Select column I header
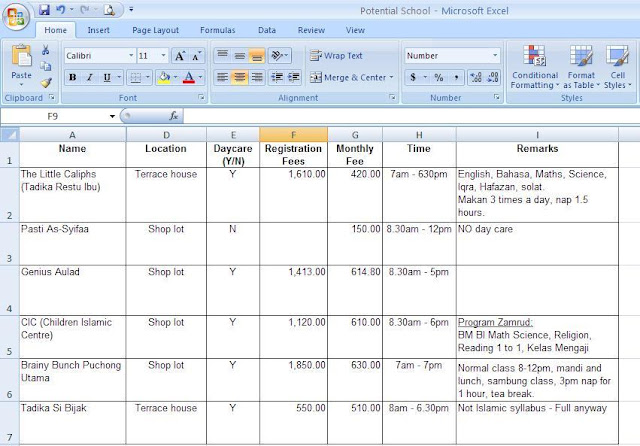 [x=537, y=134]
